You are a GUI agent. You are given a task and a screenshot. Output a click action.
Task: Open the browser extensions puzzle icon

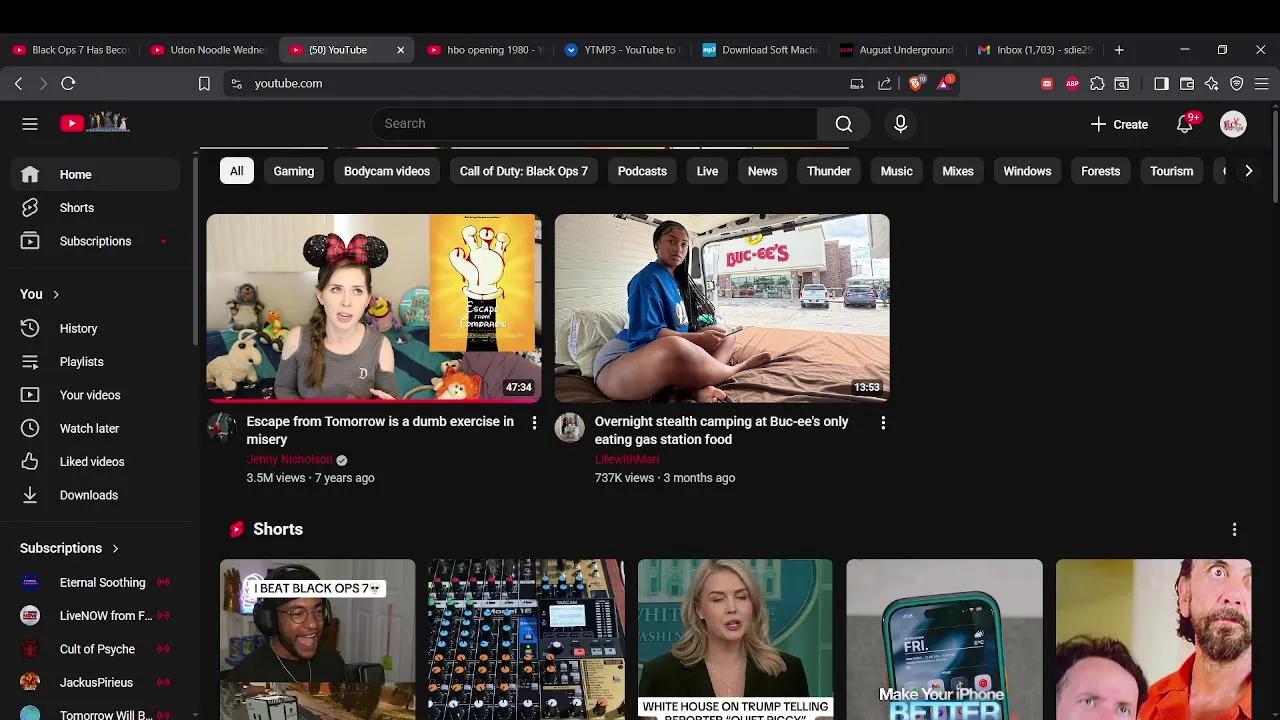[1097, 84]
